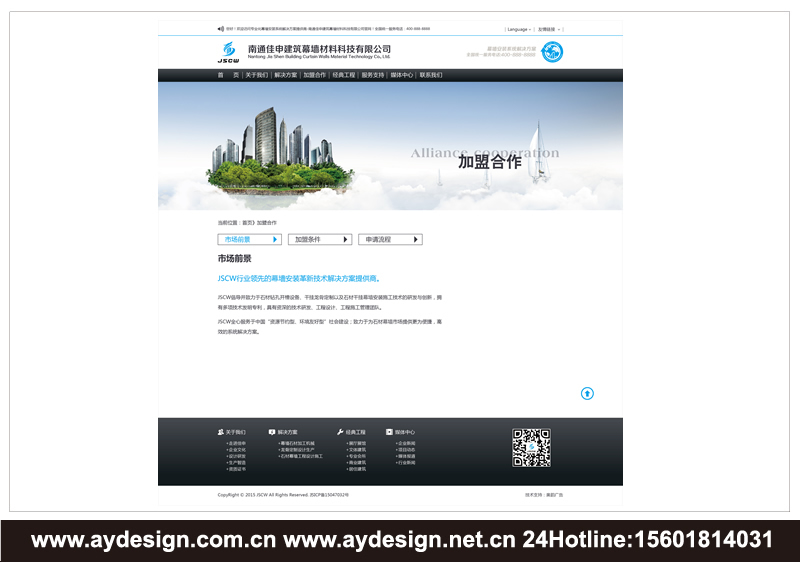Click the blue globe icon in header
The image size is (800, 562).
552,52
